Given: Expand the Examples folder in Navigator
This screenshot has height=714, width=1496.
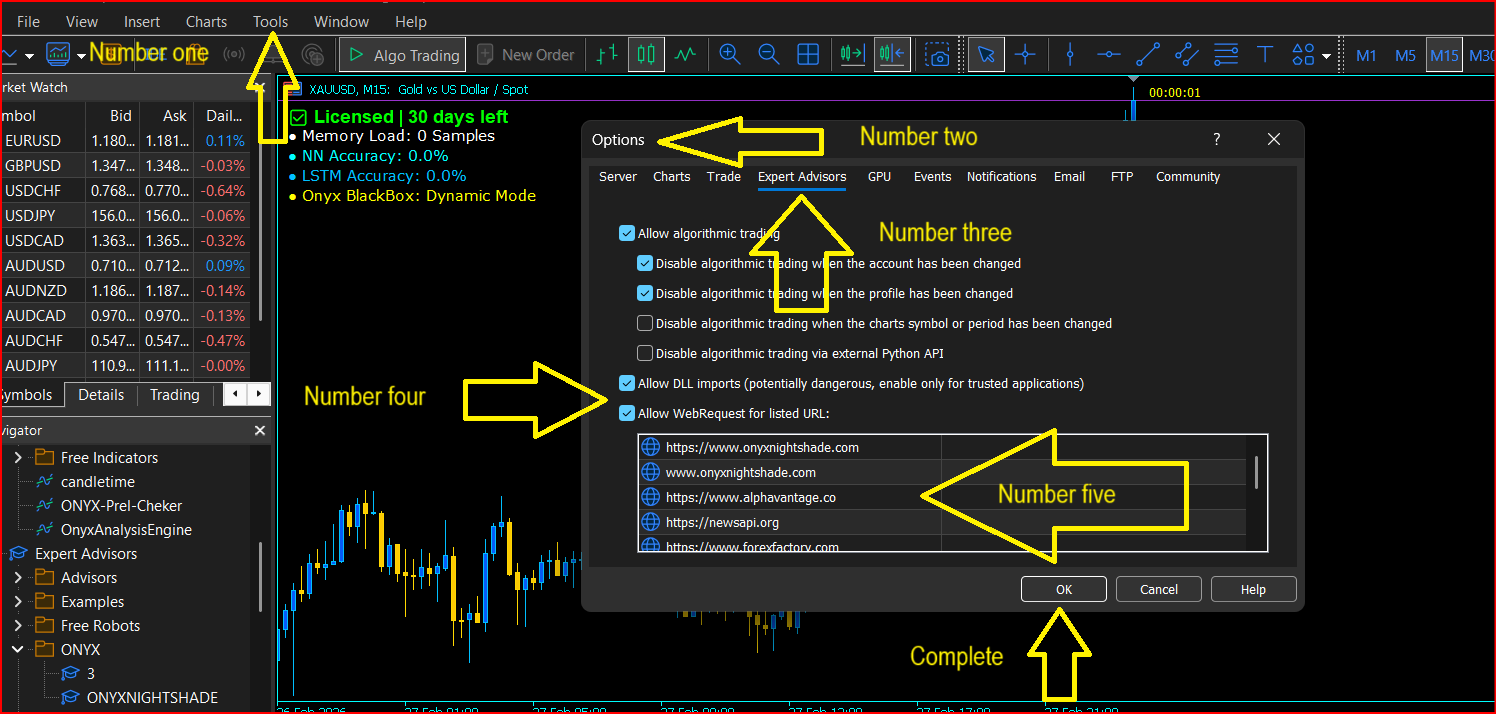Looking at the screenshot, I should 18,602.
